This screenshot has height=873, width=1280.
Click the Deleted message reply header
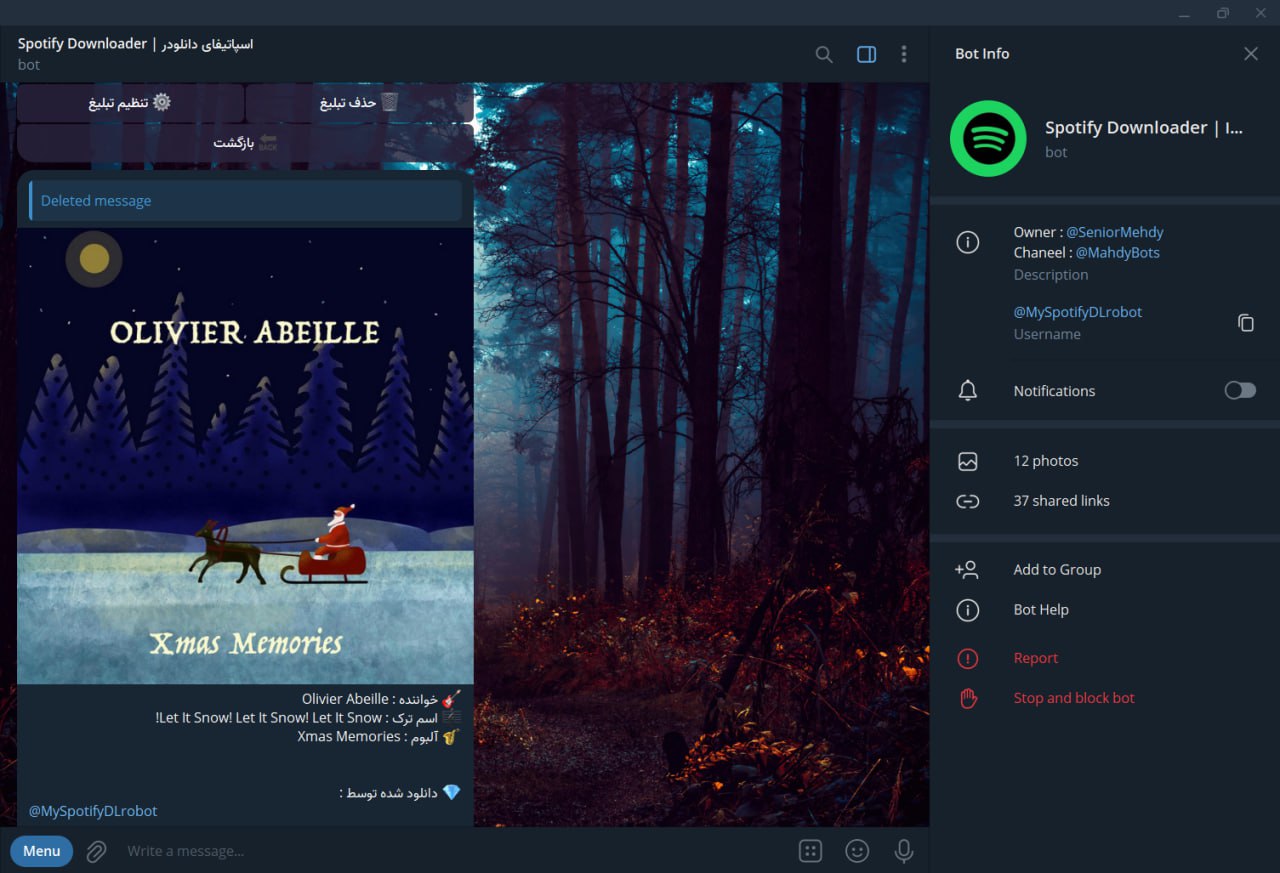click(x=246, y=200)
